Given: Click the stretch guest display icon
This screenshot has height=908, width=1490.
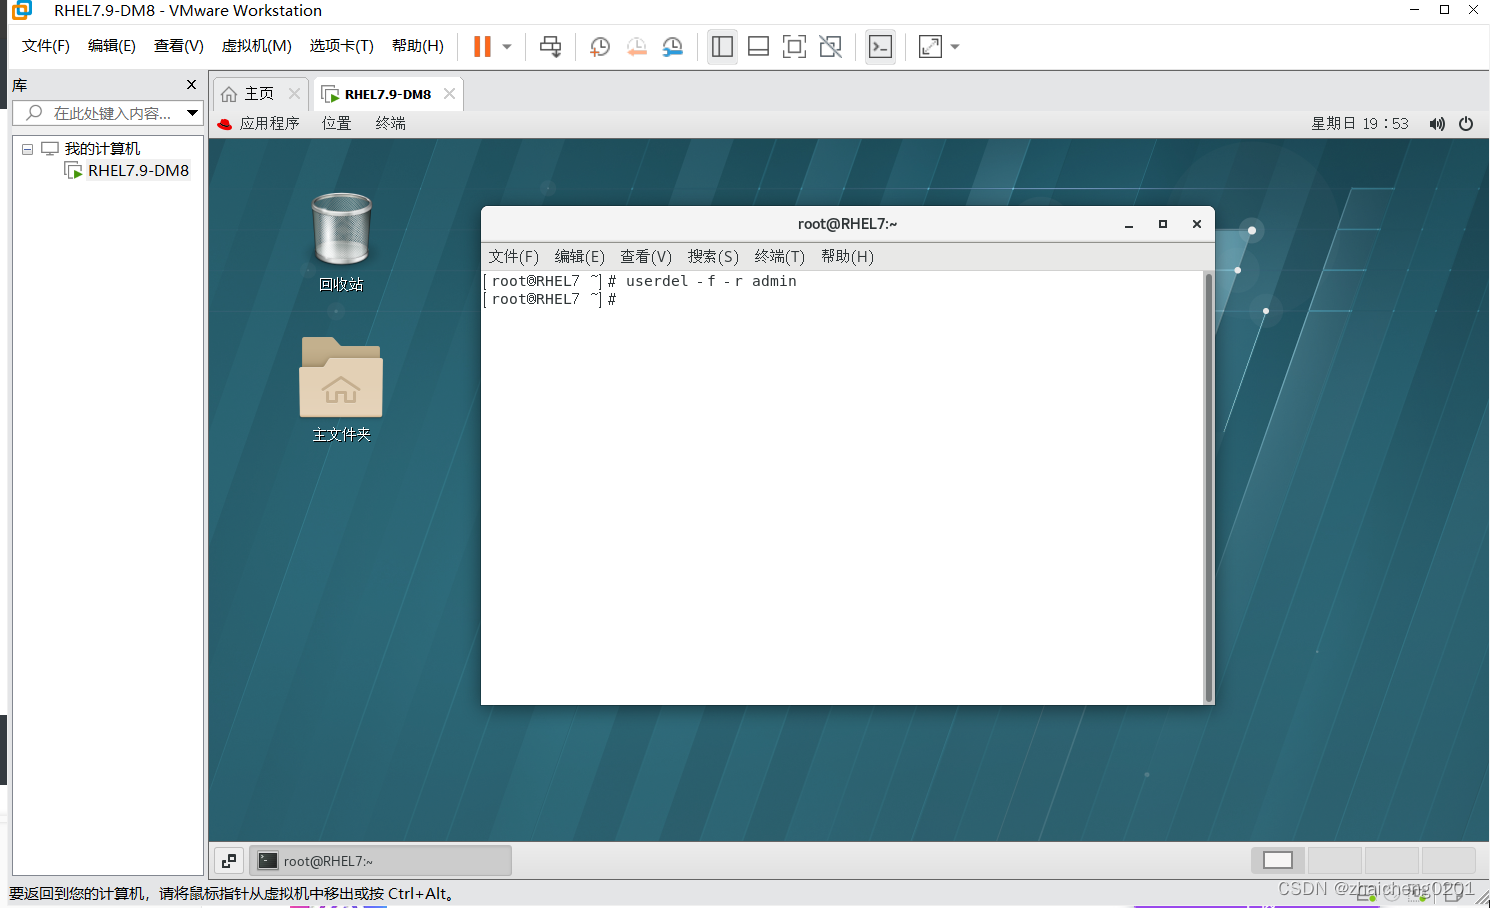Looking at the screenshot, I should click(930, 46).
